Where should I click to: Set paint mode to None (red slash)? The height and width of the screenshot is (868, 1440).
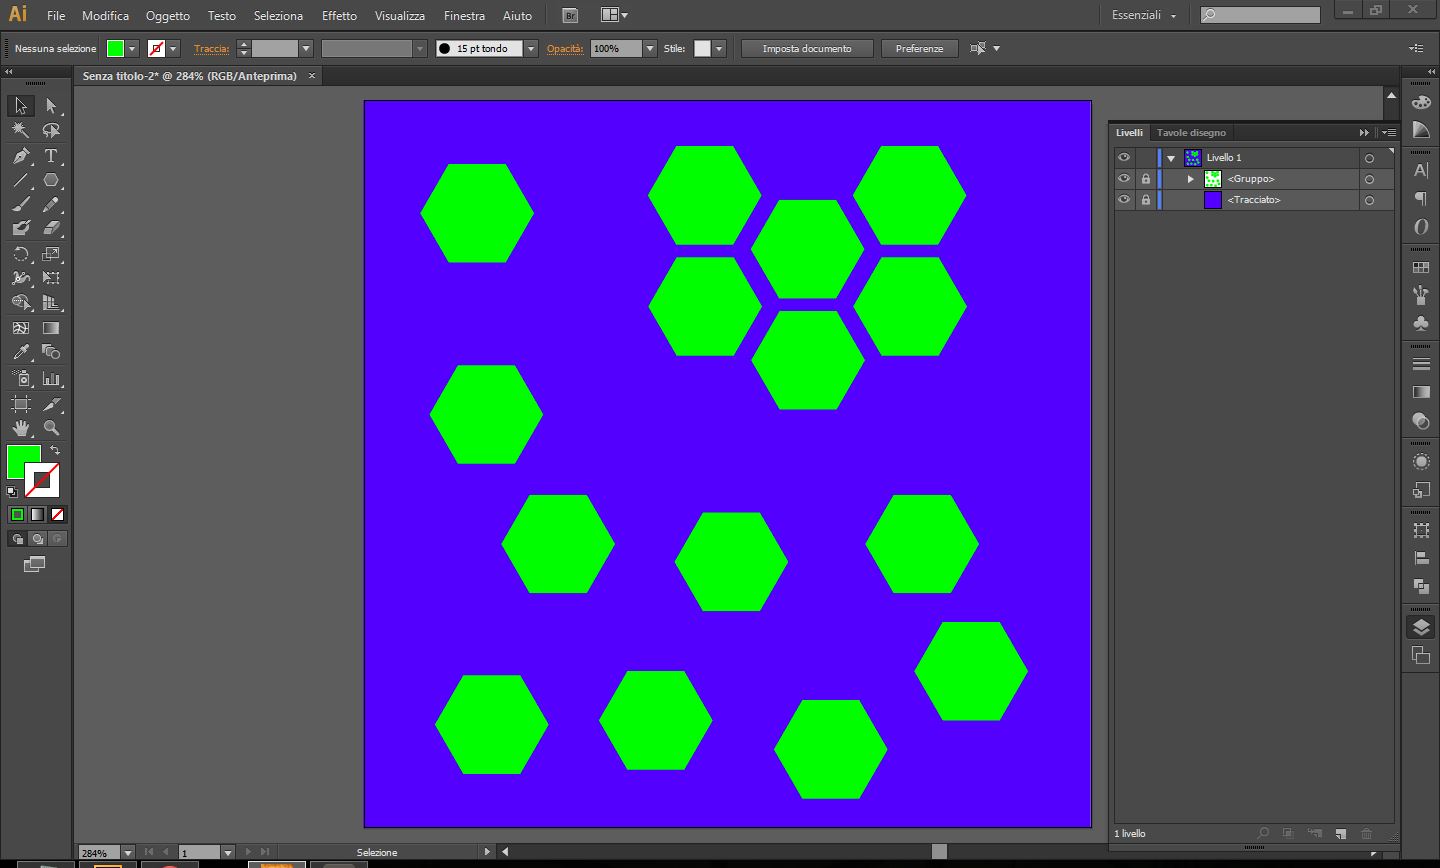tap(57, 514)
